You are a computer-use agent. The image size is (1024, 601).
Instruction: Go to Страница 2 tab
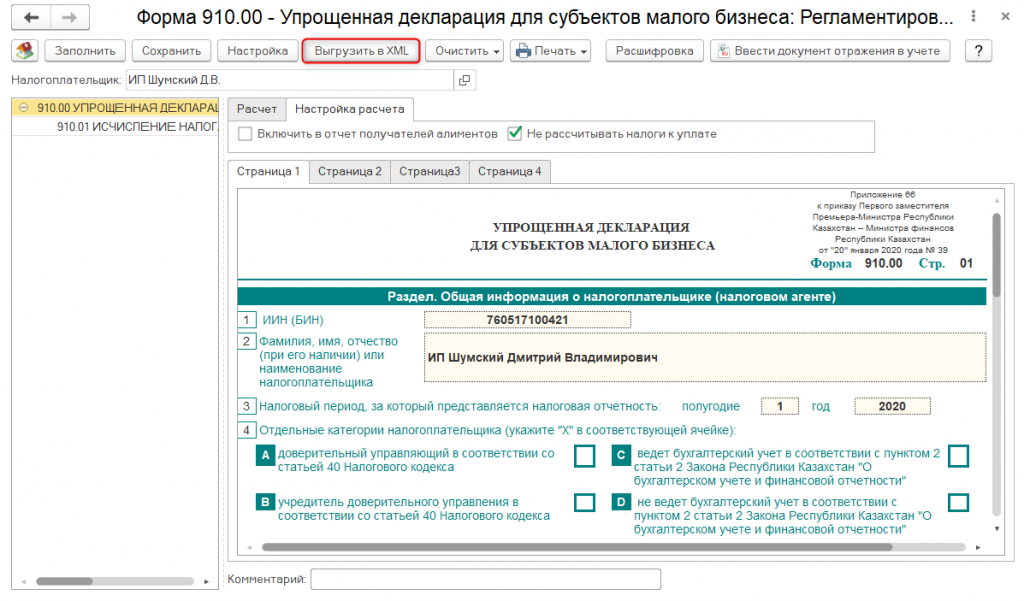click(349, 171)
